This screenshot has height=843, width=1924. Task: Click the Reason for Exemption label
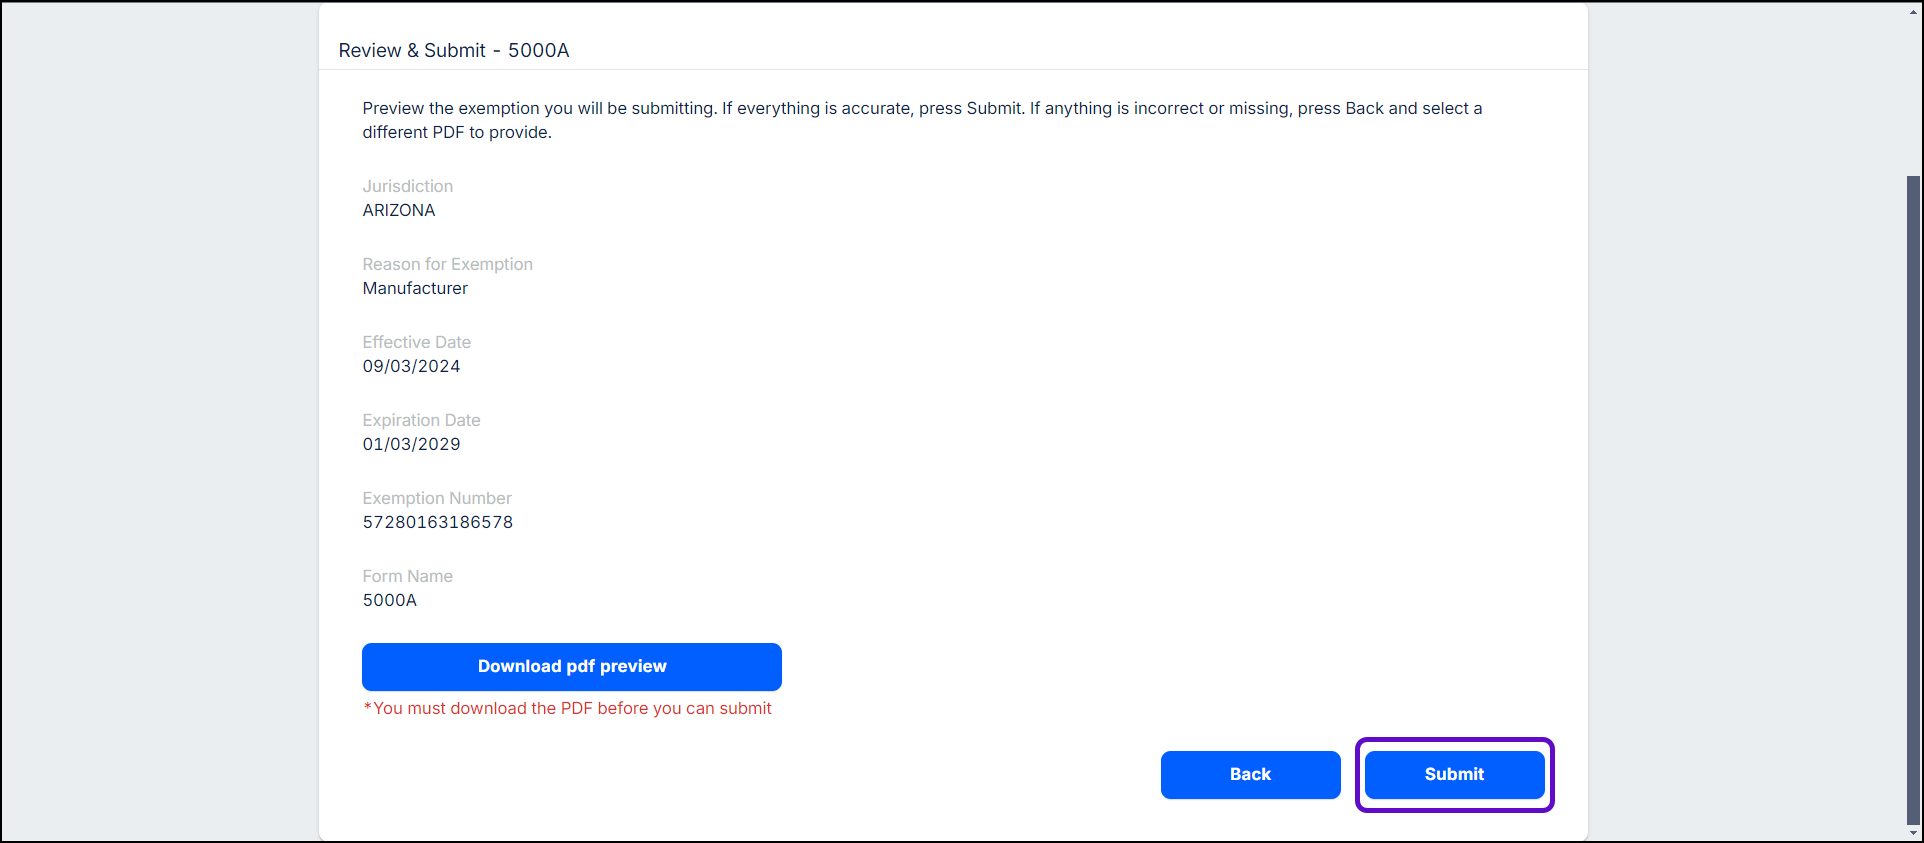[447, 265]
